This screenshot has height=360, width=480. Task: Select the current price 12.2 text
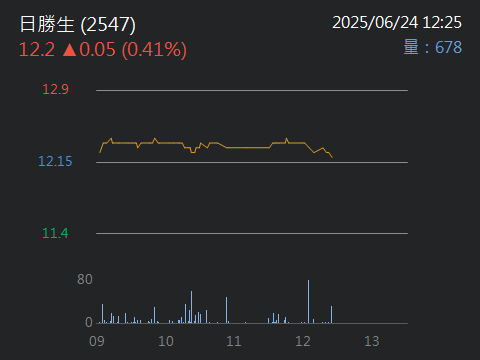[37, 49]
